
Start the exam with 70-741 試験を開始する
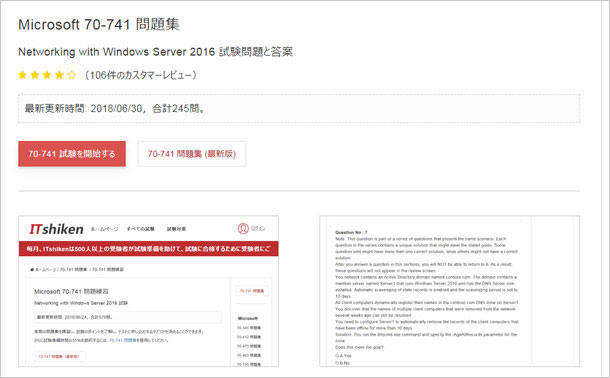pos(72,154)
